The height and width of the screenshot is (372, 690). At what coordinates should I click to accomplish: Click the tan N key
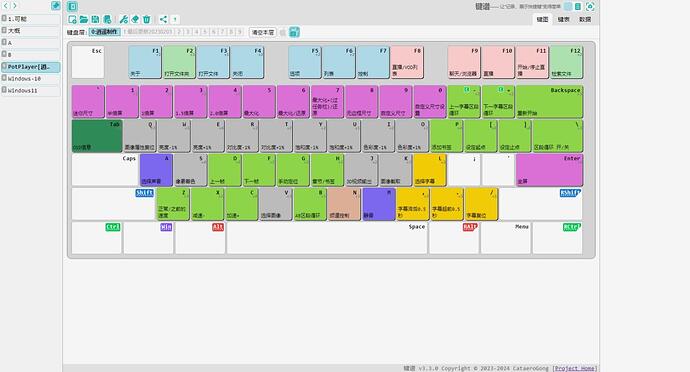click(x=344, y=204)
